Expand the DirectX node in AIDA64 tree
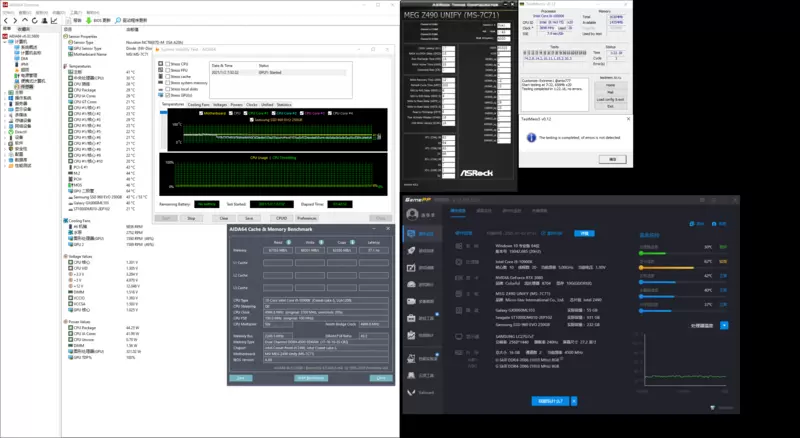The image size is (800, 438). 5,132
